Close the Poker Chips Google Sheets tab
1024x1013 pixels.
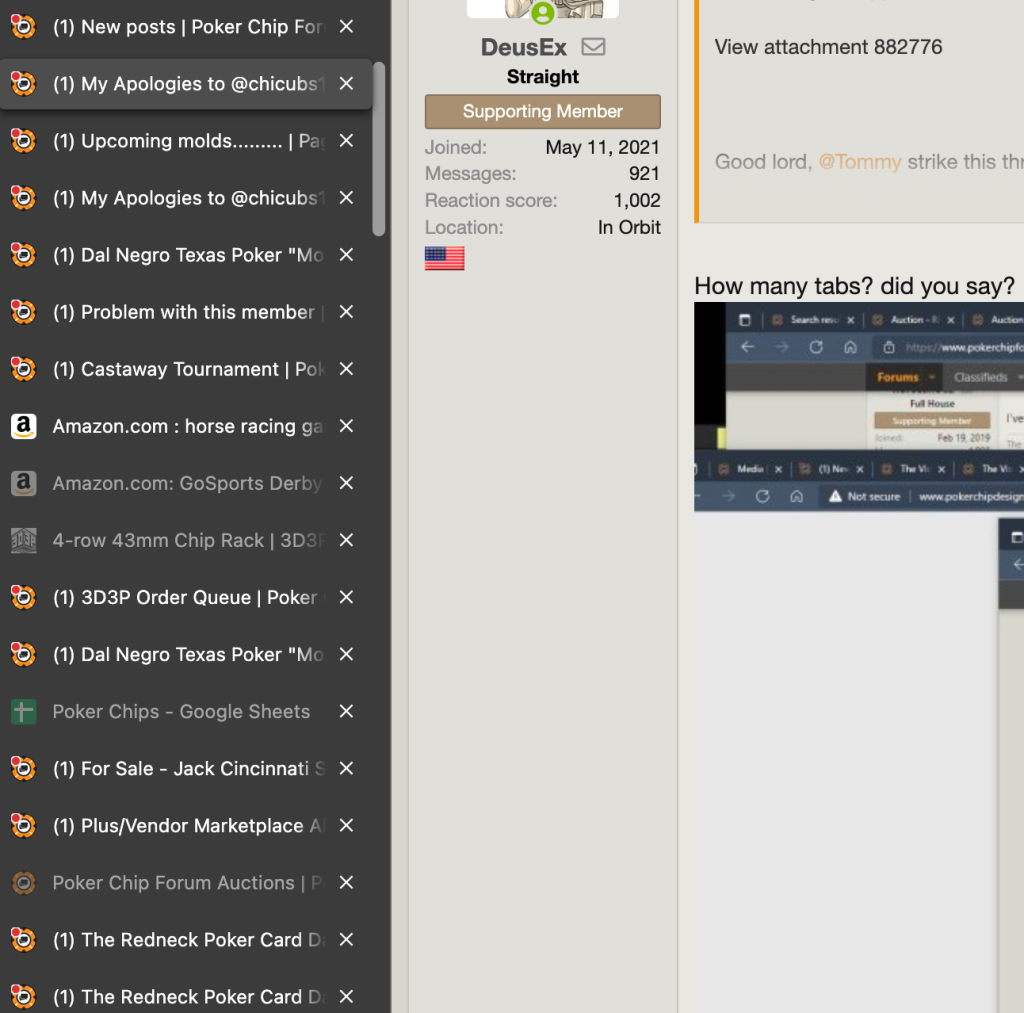(x=346, y=711)
